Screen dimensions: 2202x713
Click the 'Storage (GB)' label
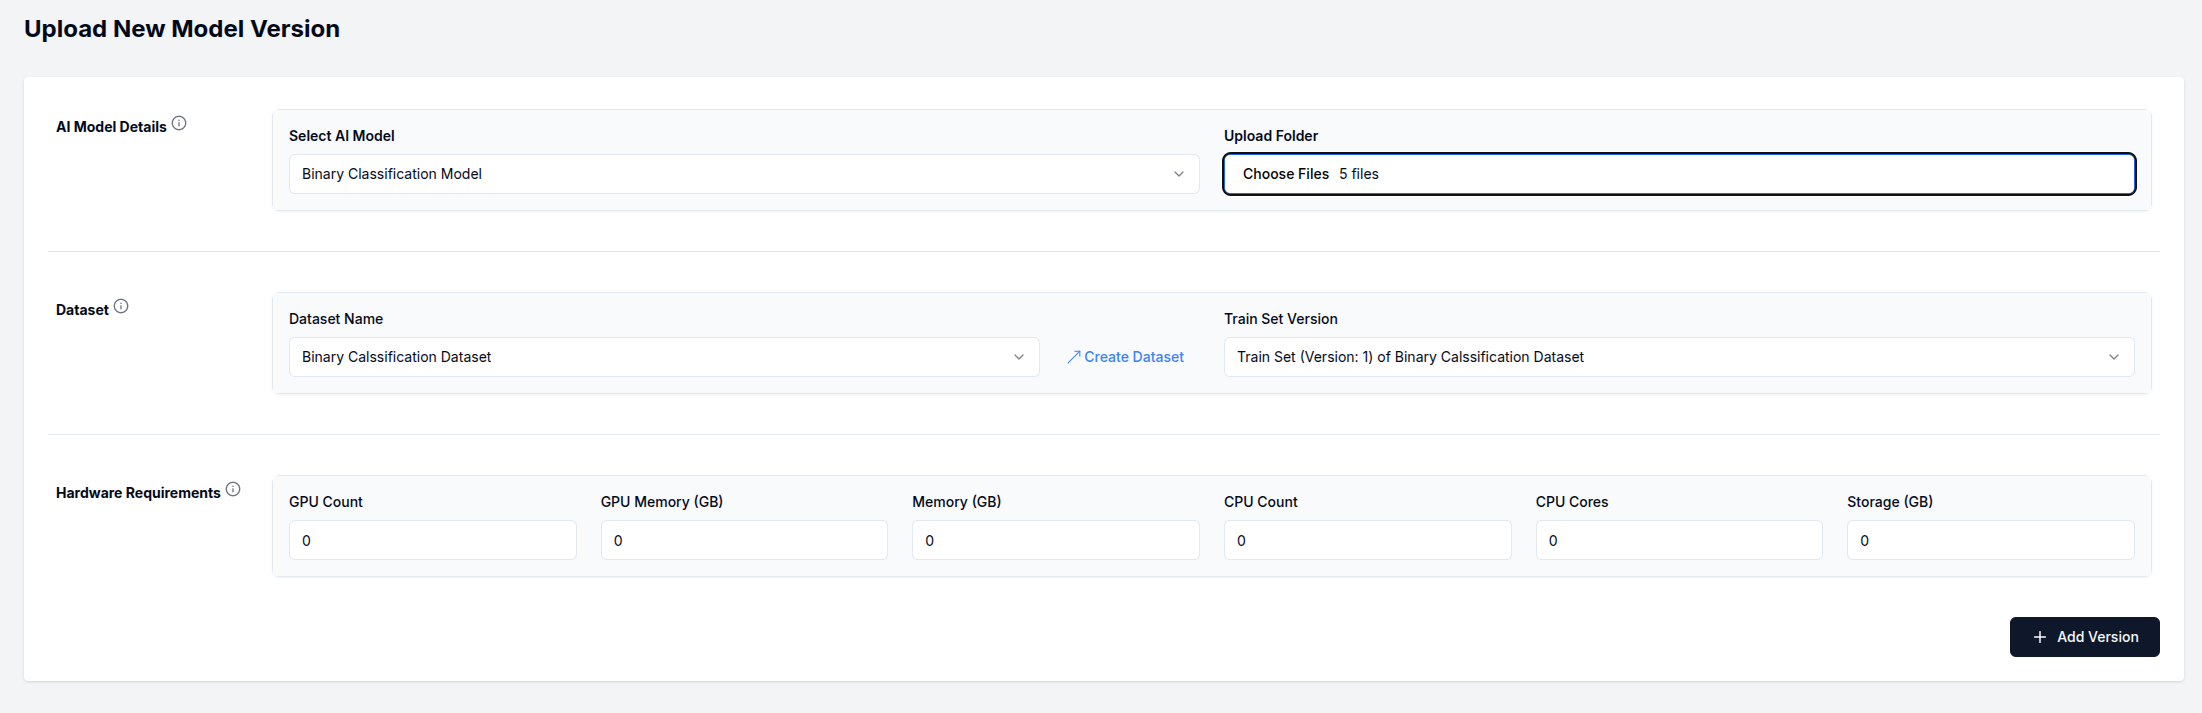[1890, 502]
